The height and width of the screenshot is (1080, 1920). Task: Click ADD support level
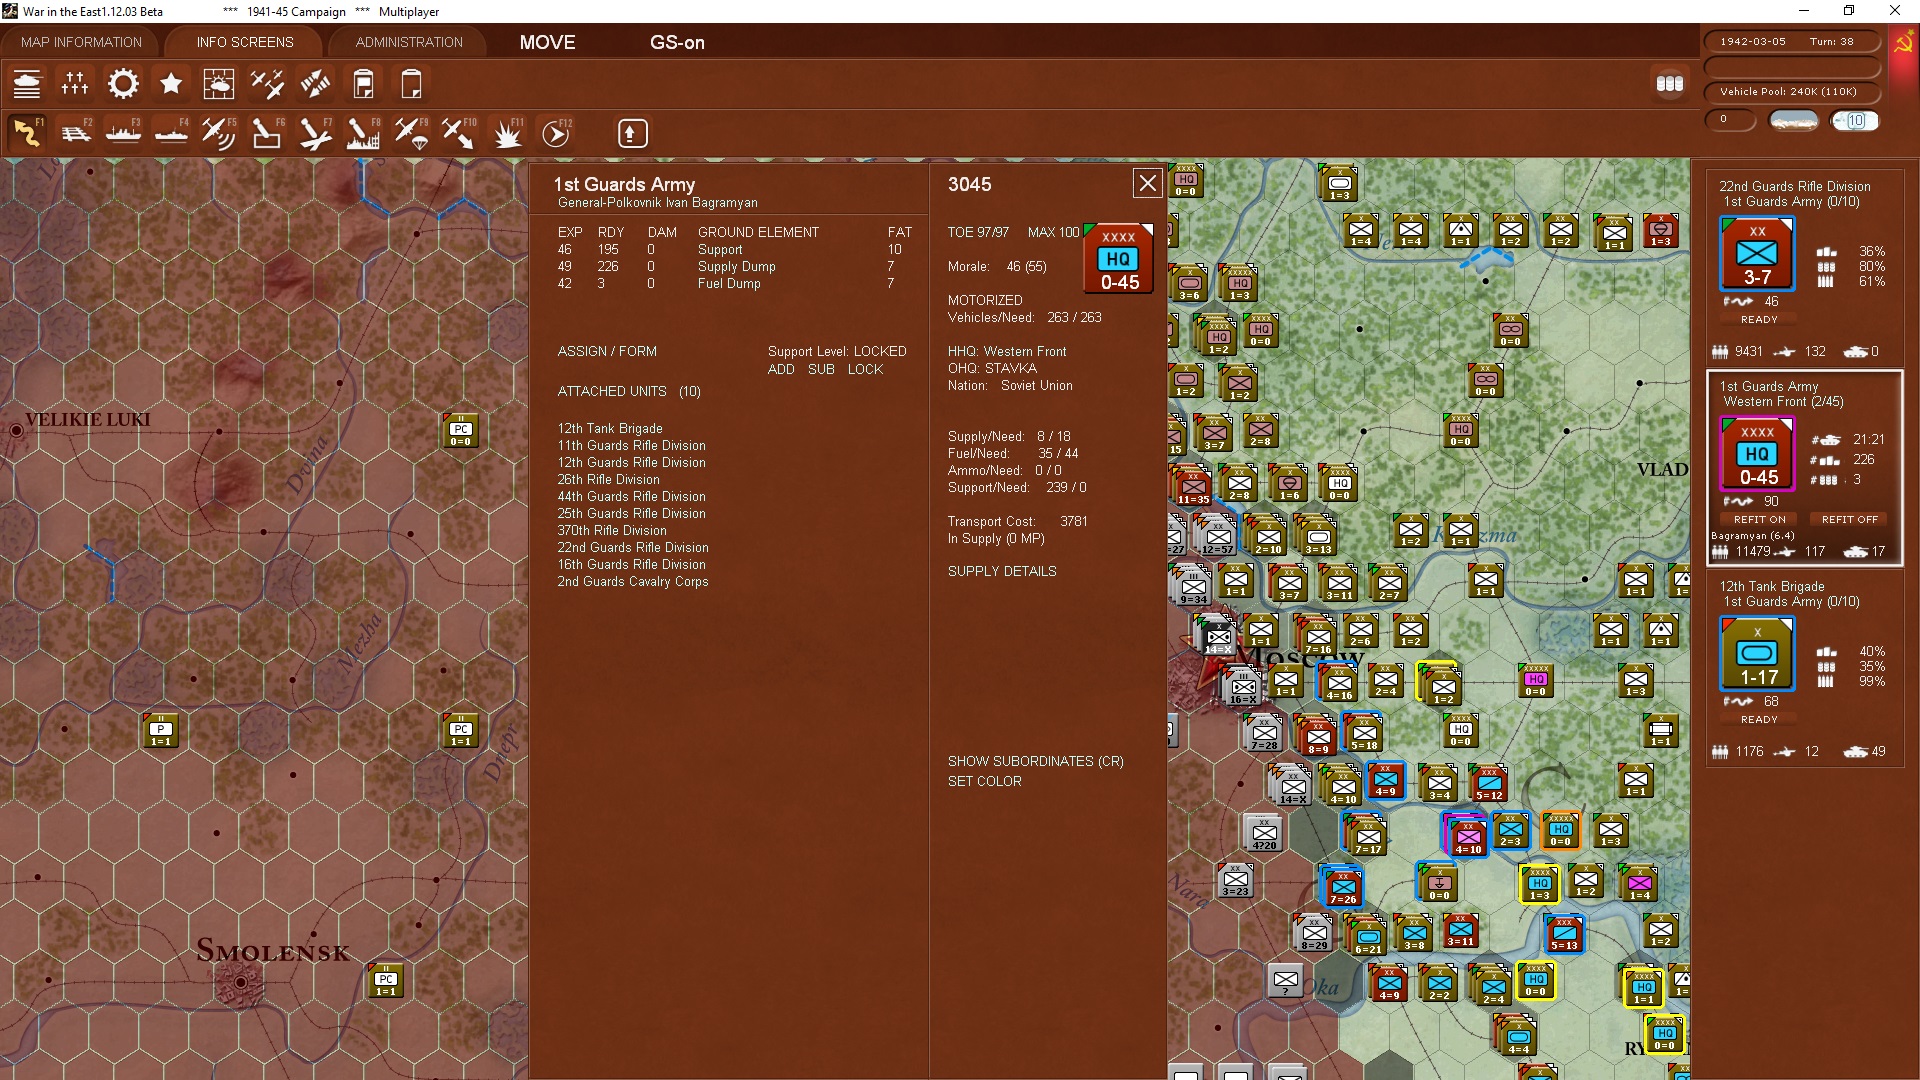[781, 369]
